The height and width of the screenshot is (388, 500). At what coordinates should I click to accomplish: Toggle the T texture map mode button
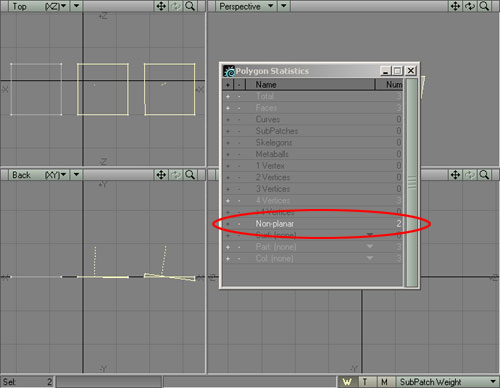365,382
